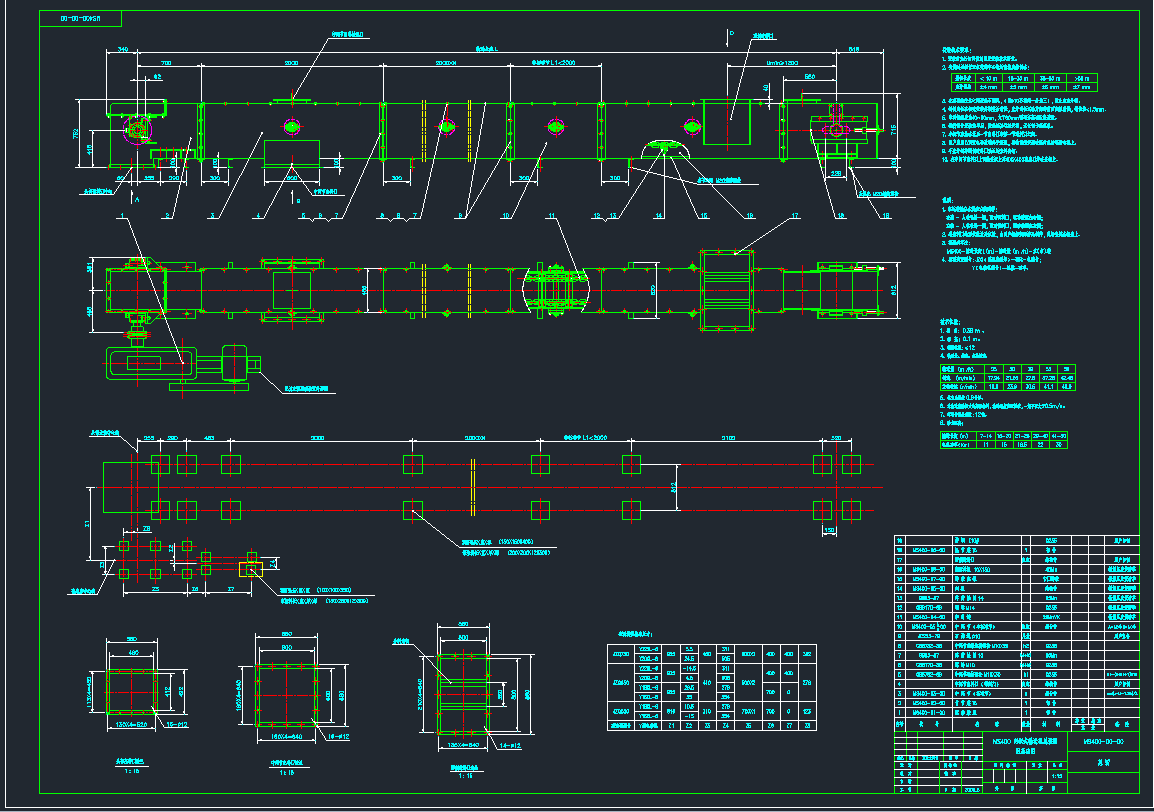The height and width of the screenshot is (812, 1154).
Task: Select the '41.1' value in capacity table
Action: coord(1048,386)
